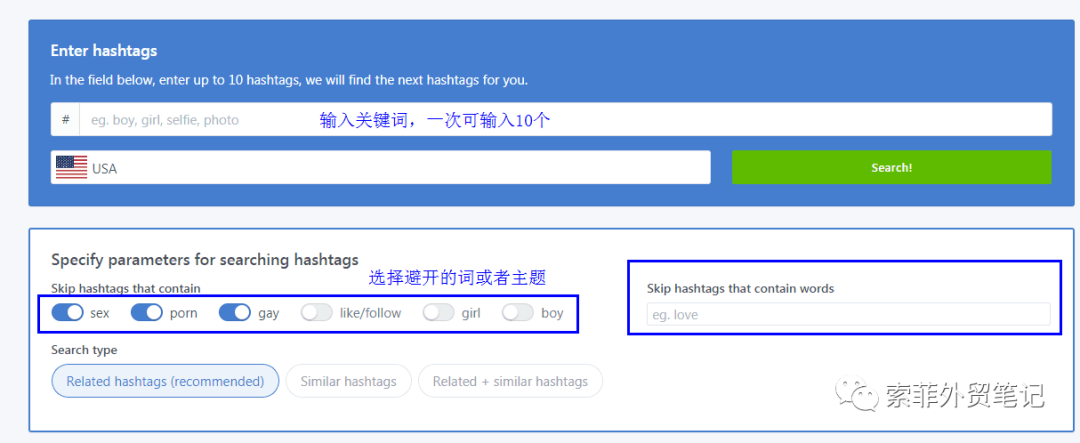Turn on the girl skip toggle

[439, 313]
